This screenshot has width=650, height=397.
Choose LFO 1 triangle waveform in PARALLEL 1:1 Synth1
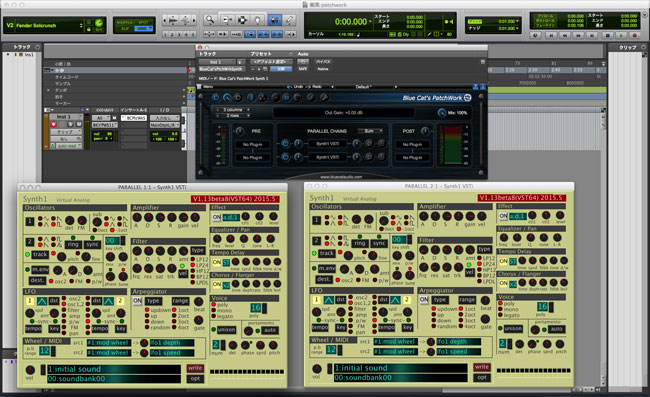42,301
